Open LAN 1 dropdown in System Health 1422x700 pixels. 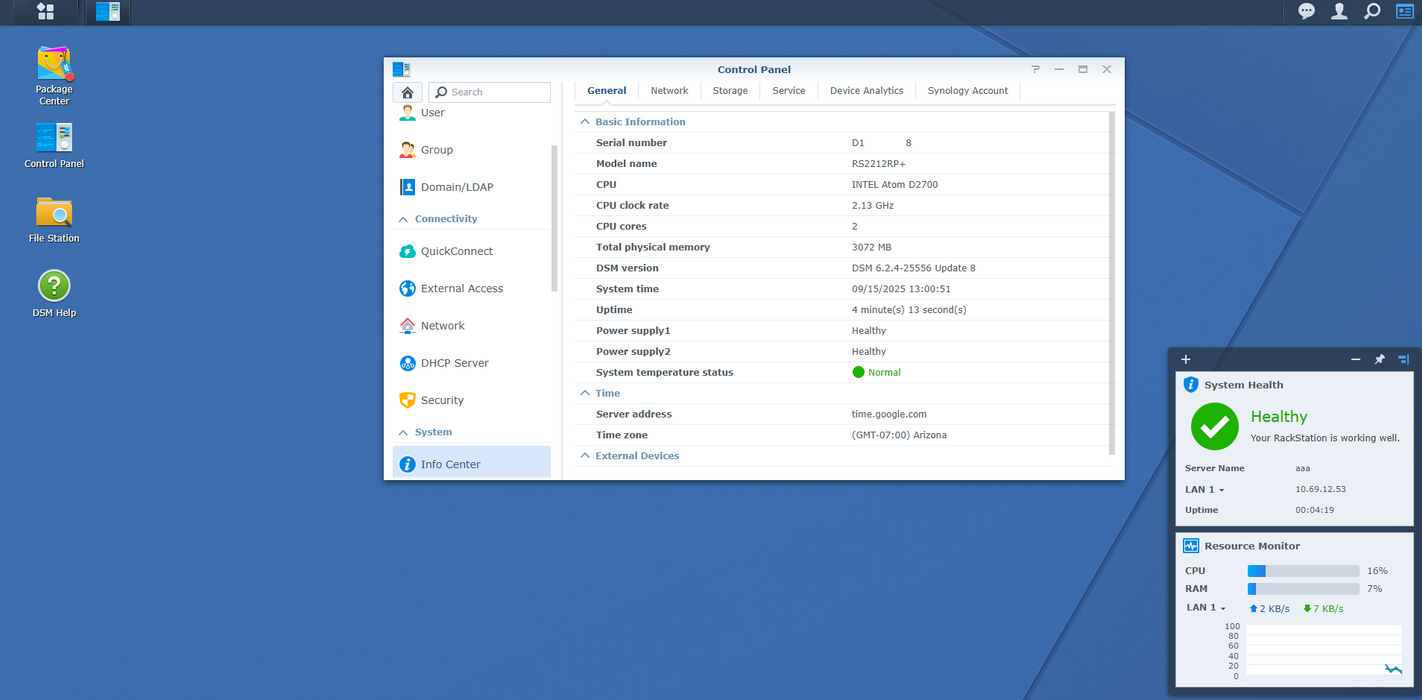click(x=1205, y=490)
